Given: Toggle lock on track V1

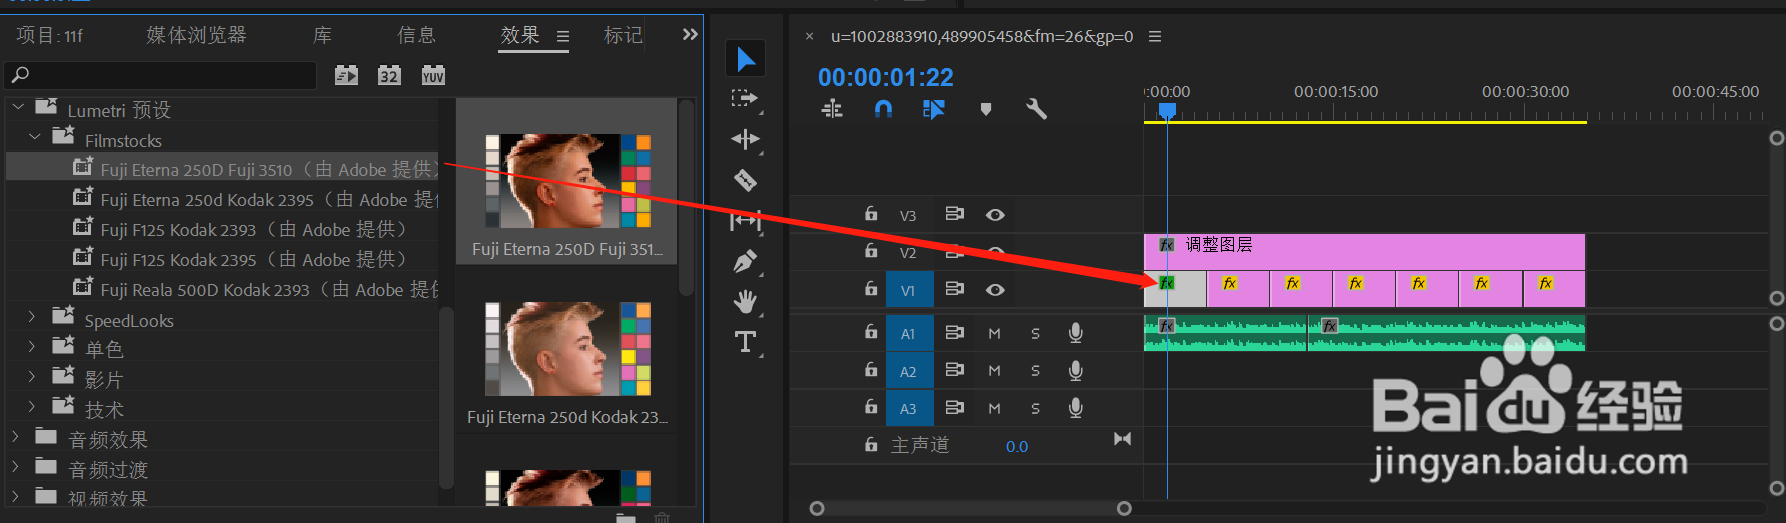Looking at the screenshot, I should [871, 289].
